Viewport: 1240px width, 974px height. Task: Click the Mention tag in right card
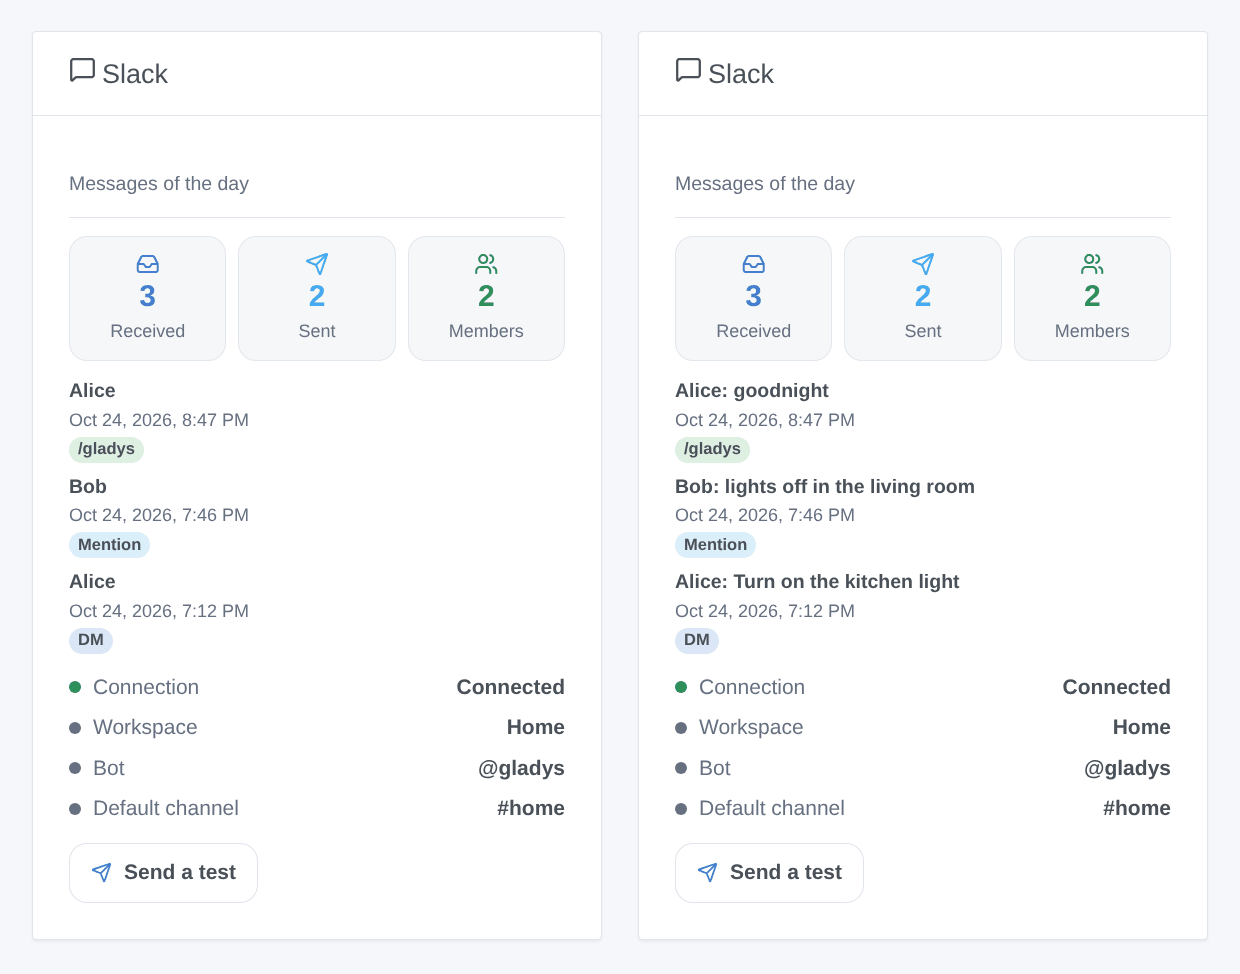coord(715,545)
